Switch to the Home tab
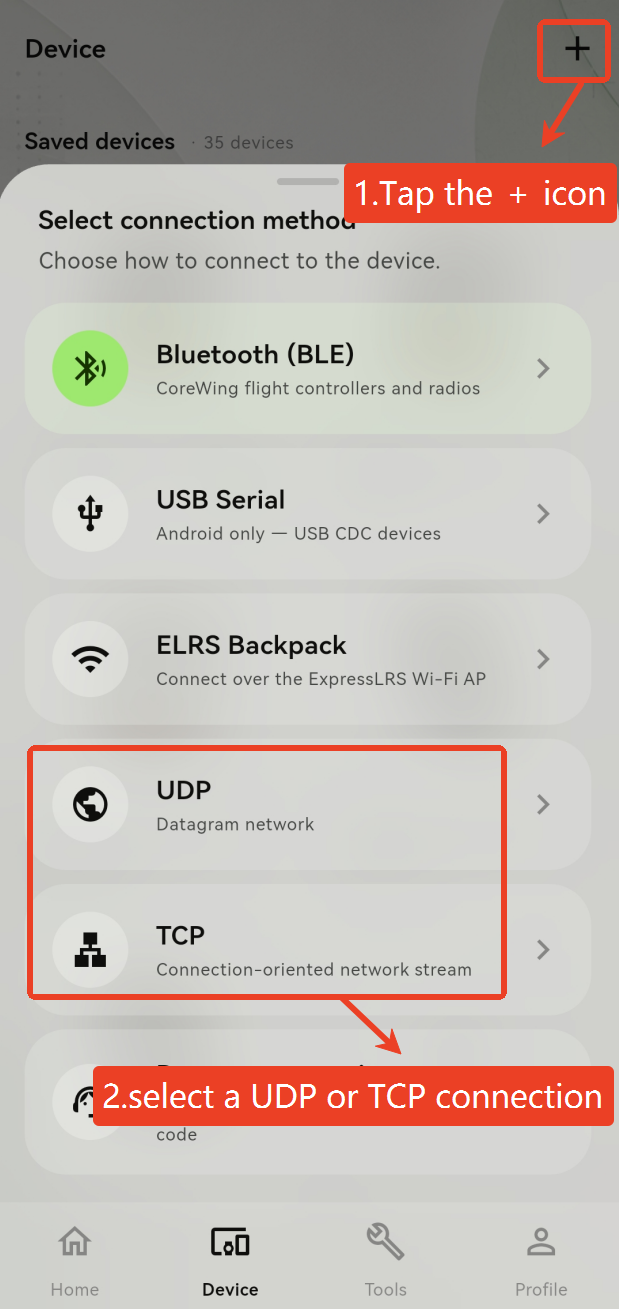The image size is (619, 1309). pyautogui.click(x=75, y=1260)
